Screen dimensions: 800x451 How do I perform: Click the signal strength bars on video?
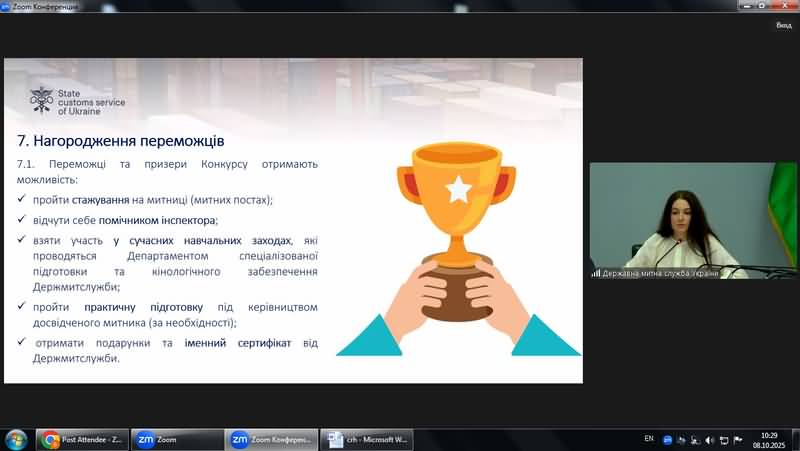click(596, 273)
